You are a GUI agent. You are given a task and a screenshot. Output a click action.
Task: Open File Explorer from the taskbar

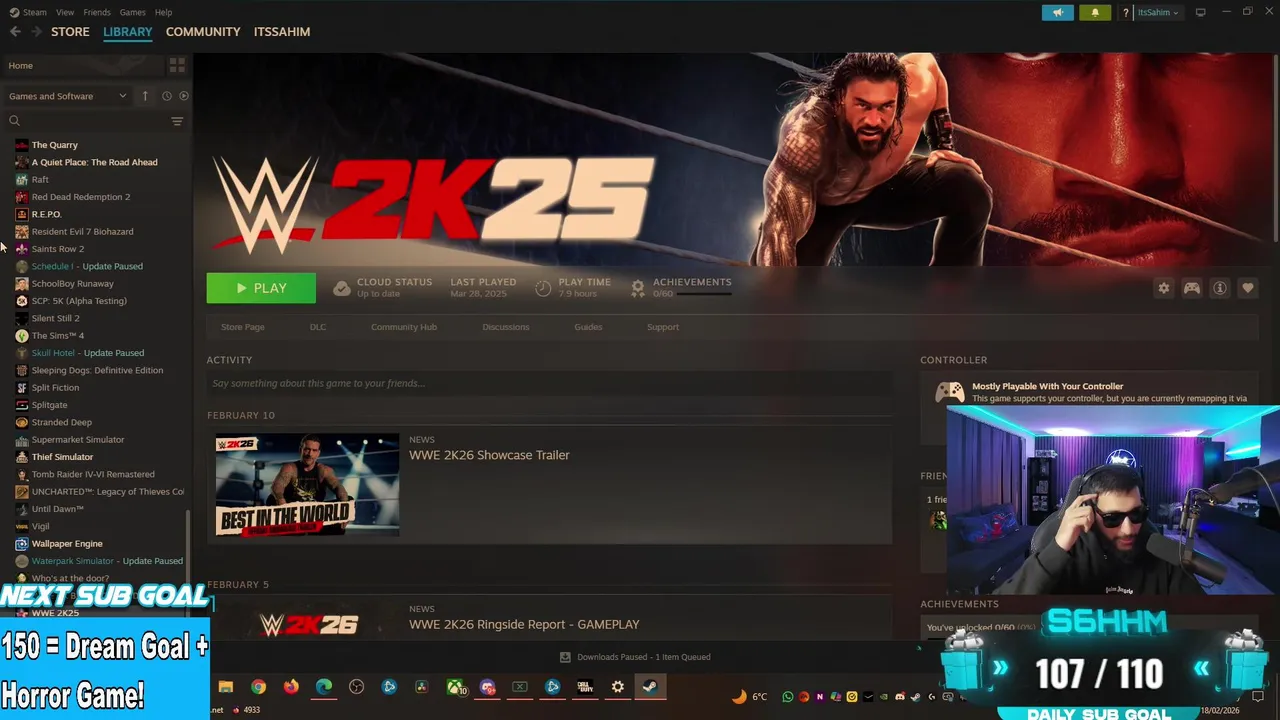pyautogui.click(x=226, y=687)
